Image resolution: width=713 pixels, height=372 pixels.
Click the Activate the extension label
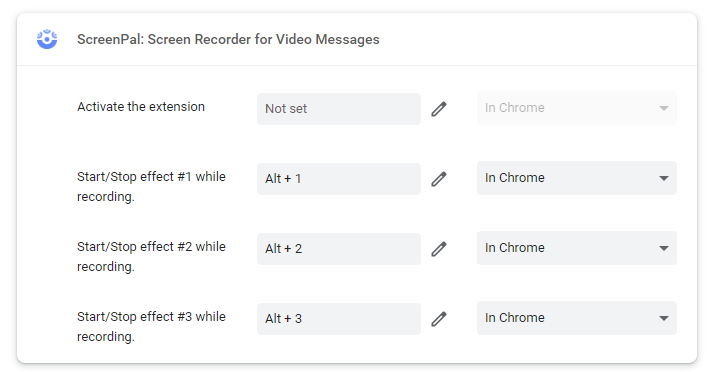(141, 106)
